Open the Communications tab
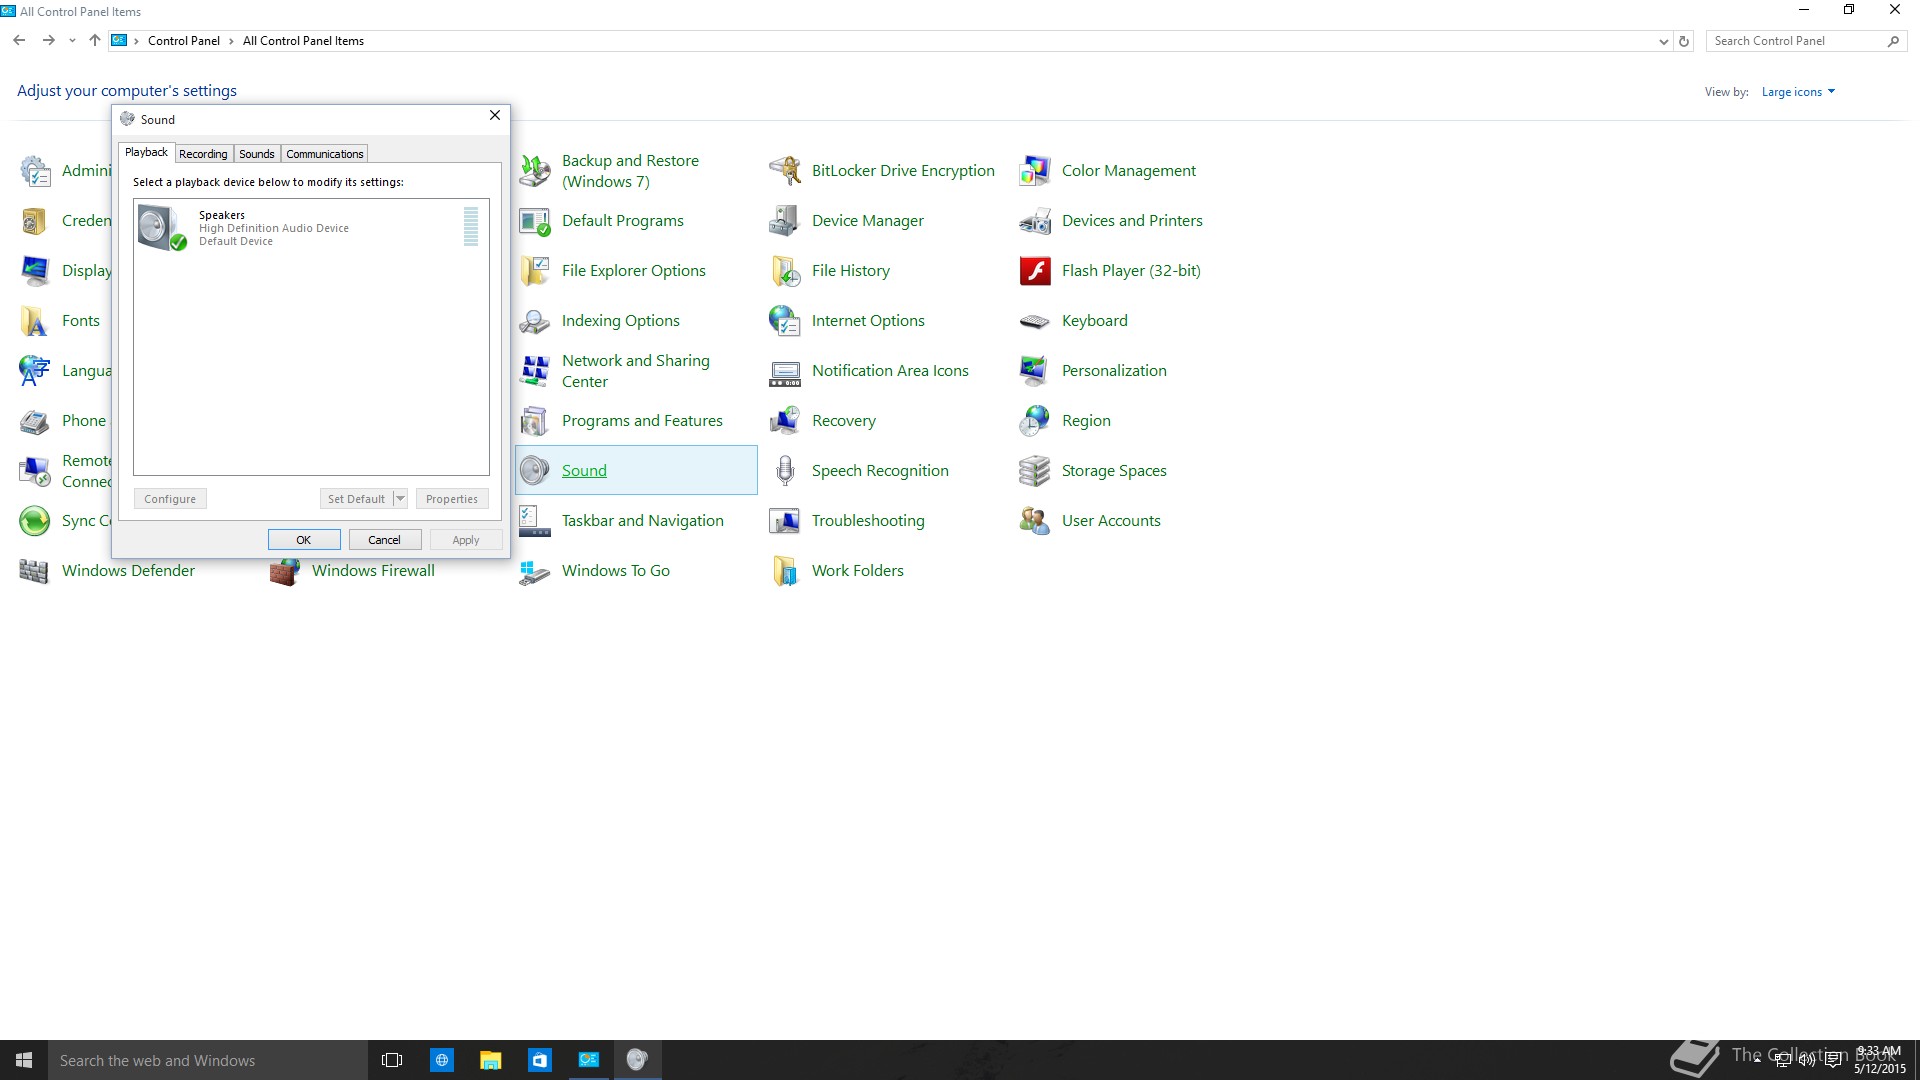Image resolution: width=1920 pixels, height=1080 pixels. tap(324, 154)
